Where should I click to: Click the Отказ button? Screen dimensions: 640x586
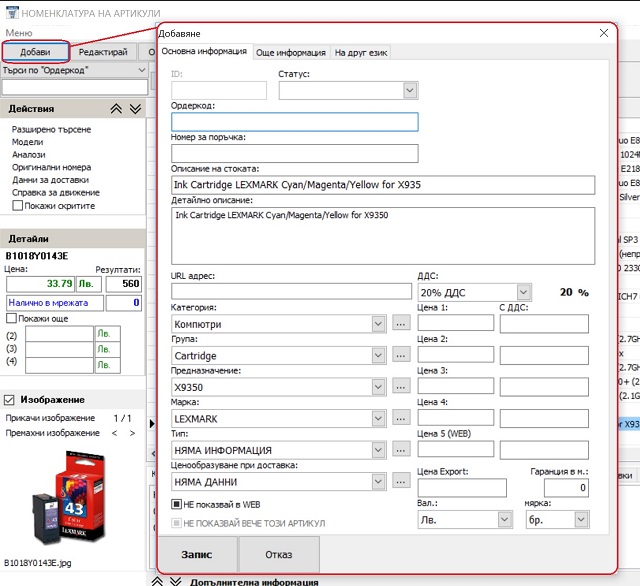279,555
